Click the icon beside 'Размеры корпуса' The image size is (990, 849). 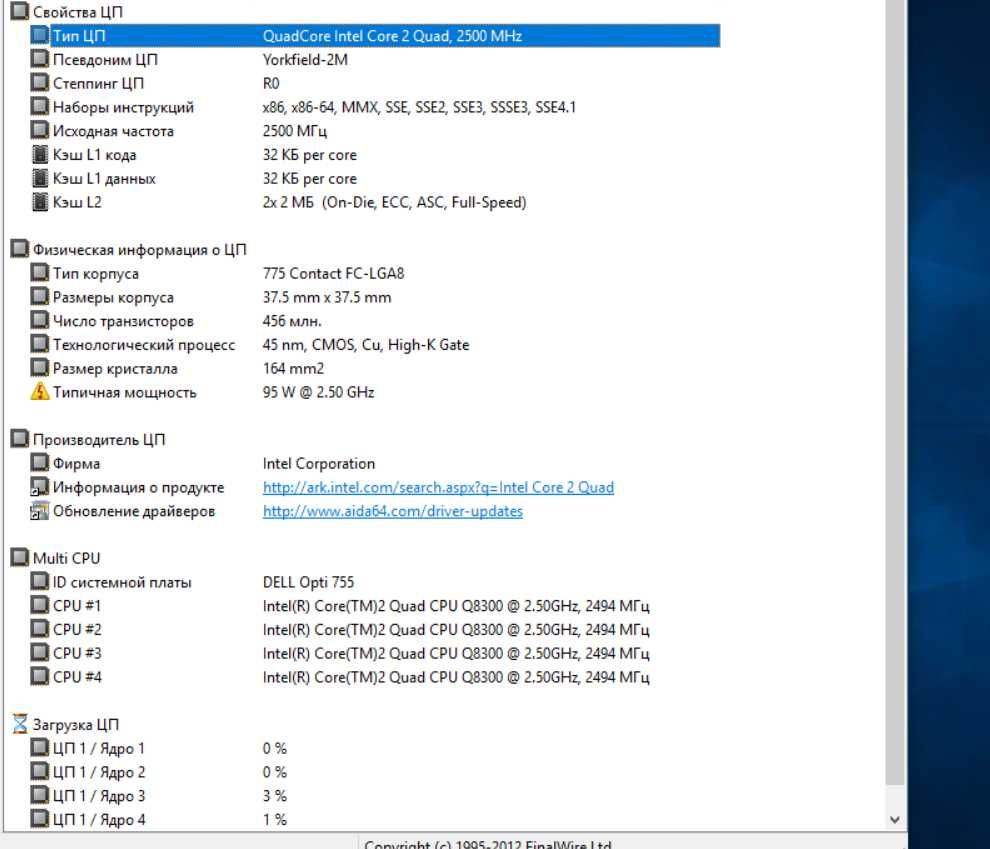click(x=40, y=296)
